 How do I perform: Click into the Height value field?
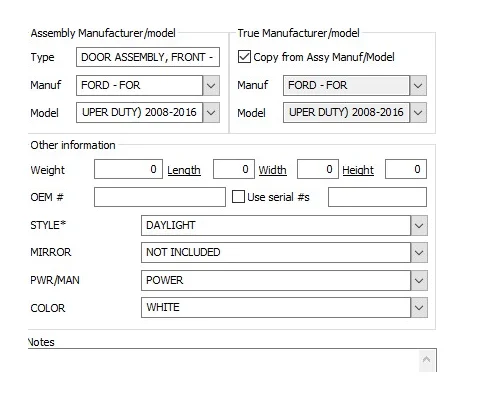point(406,169)
